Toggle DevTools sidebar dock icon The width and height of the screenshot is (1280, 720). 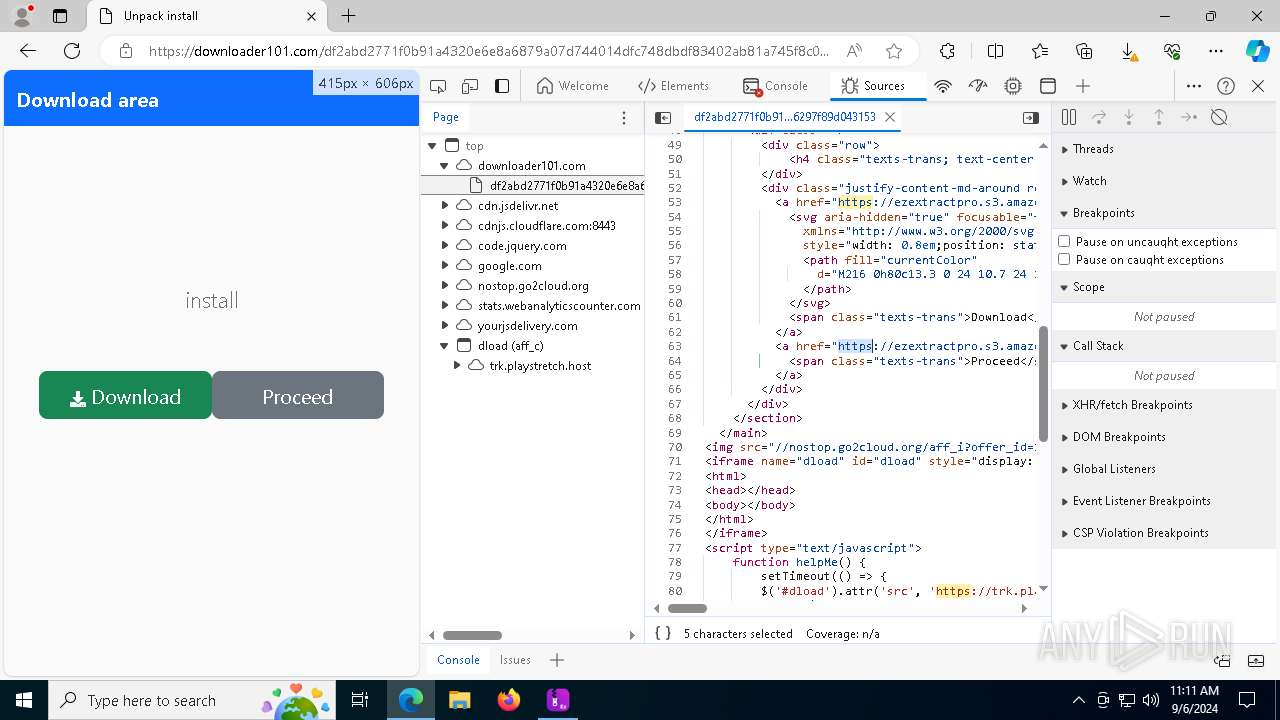pos(502,86)
